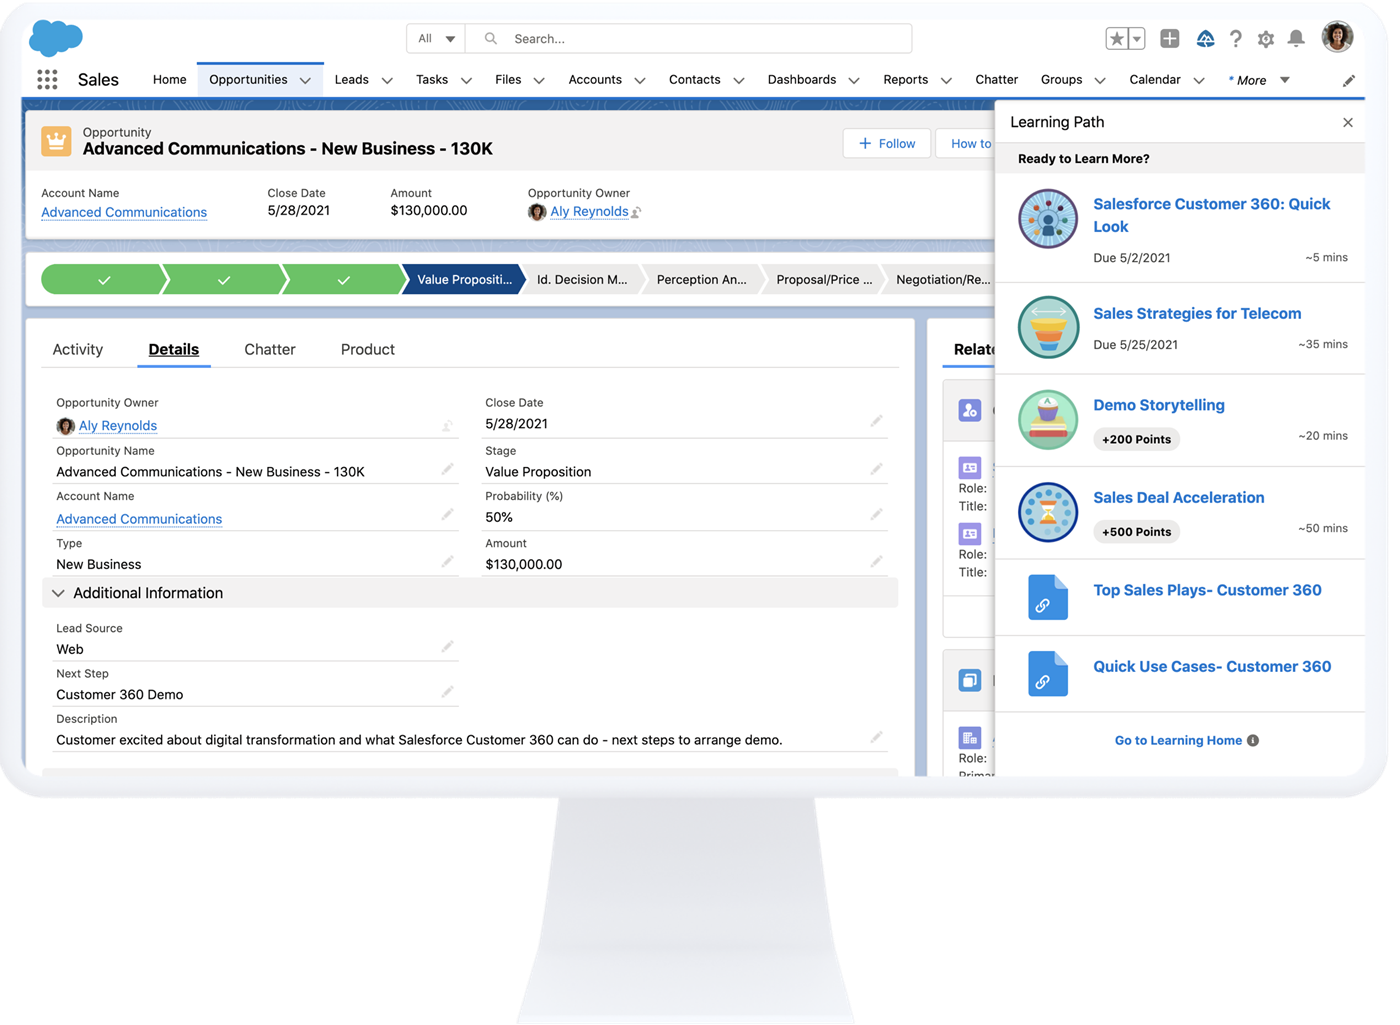This screenshot has height=1025, width=1400.
Task: Click the Top Sales Plays link file icon
Action: coord(1048,597)
